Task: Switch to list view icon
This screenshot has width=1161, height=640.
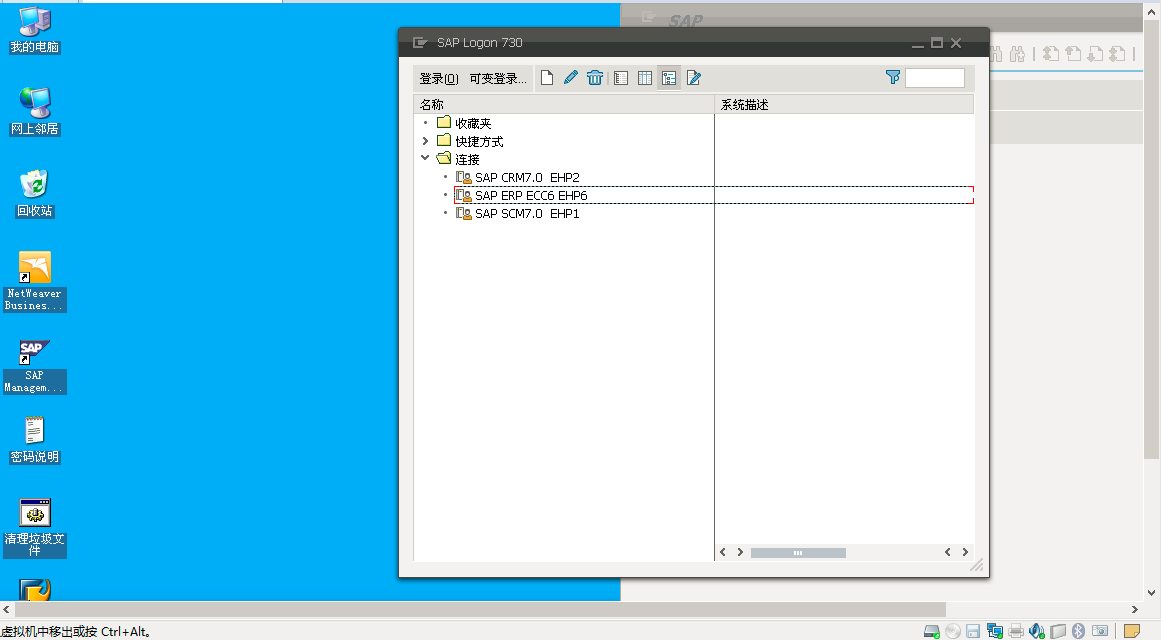Action: pos(621,78)
